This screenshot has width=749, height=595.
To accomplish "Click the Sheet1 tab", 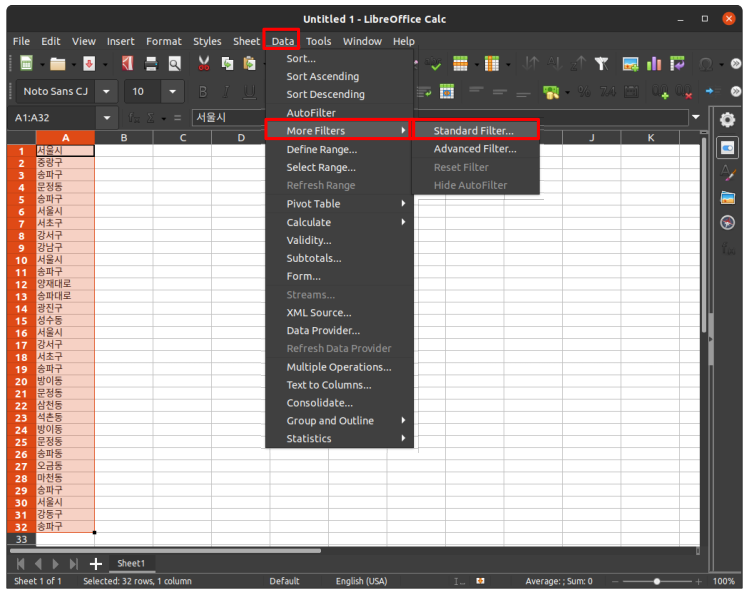I will (131, 563).
